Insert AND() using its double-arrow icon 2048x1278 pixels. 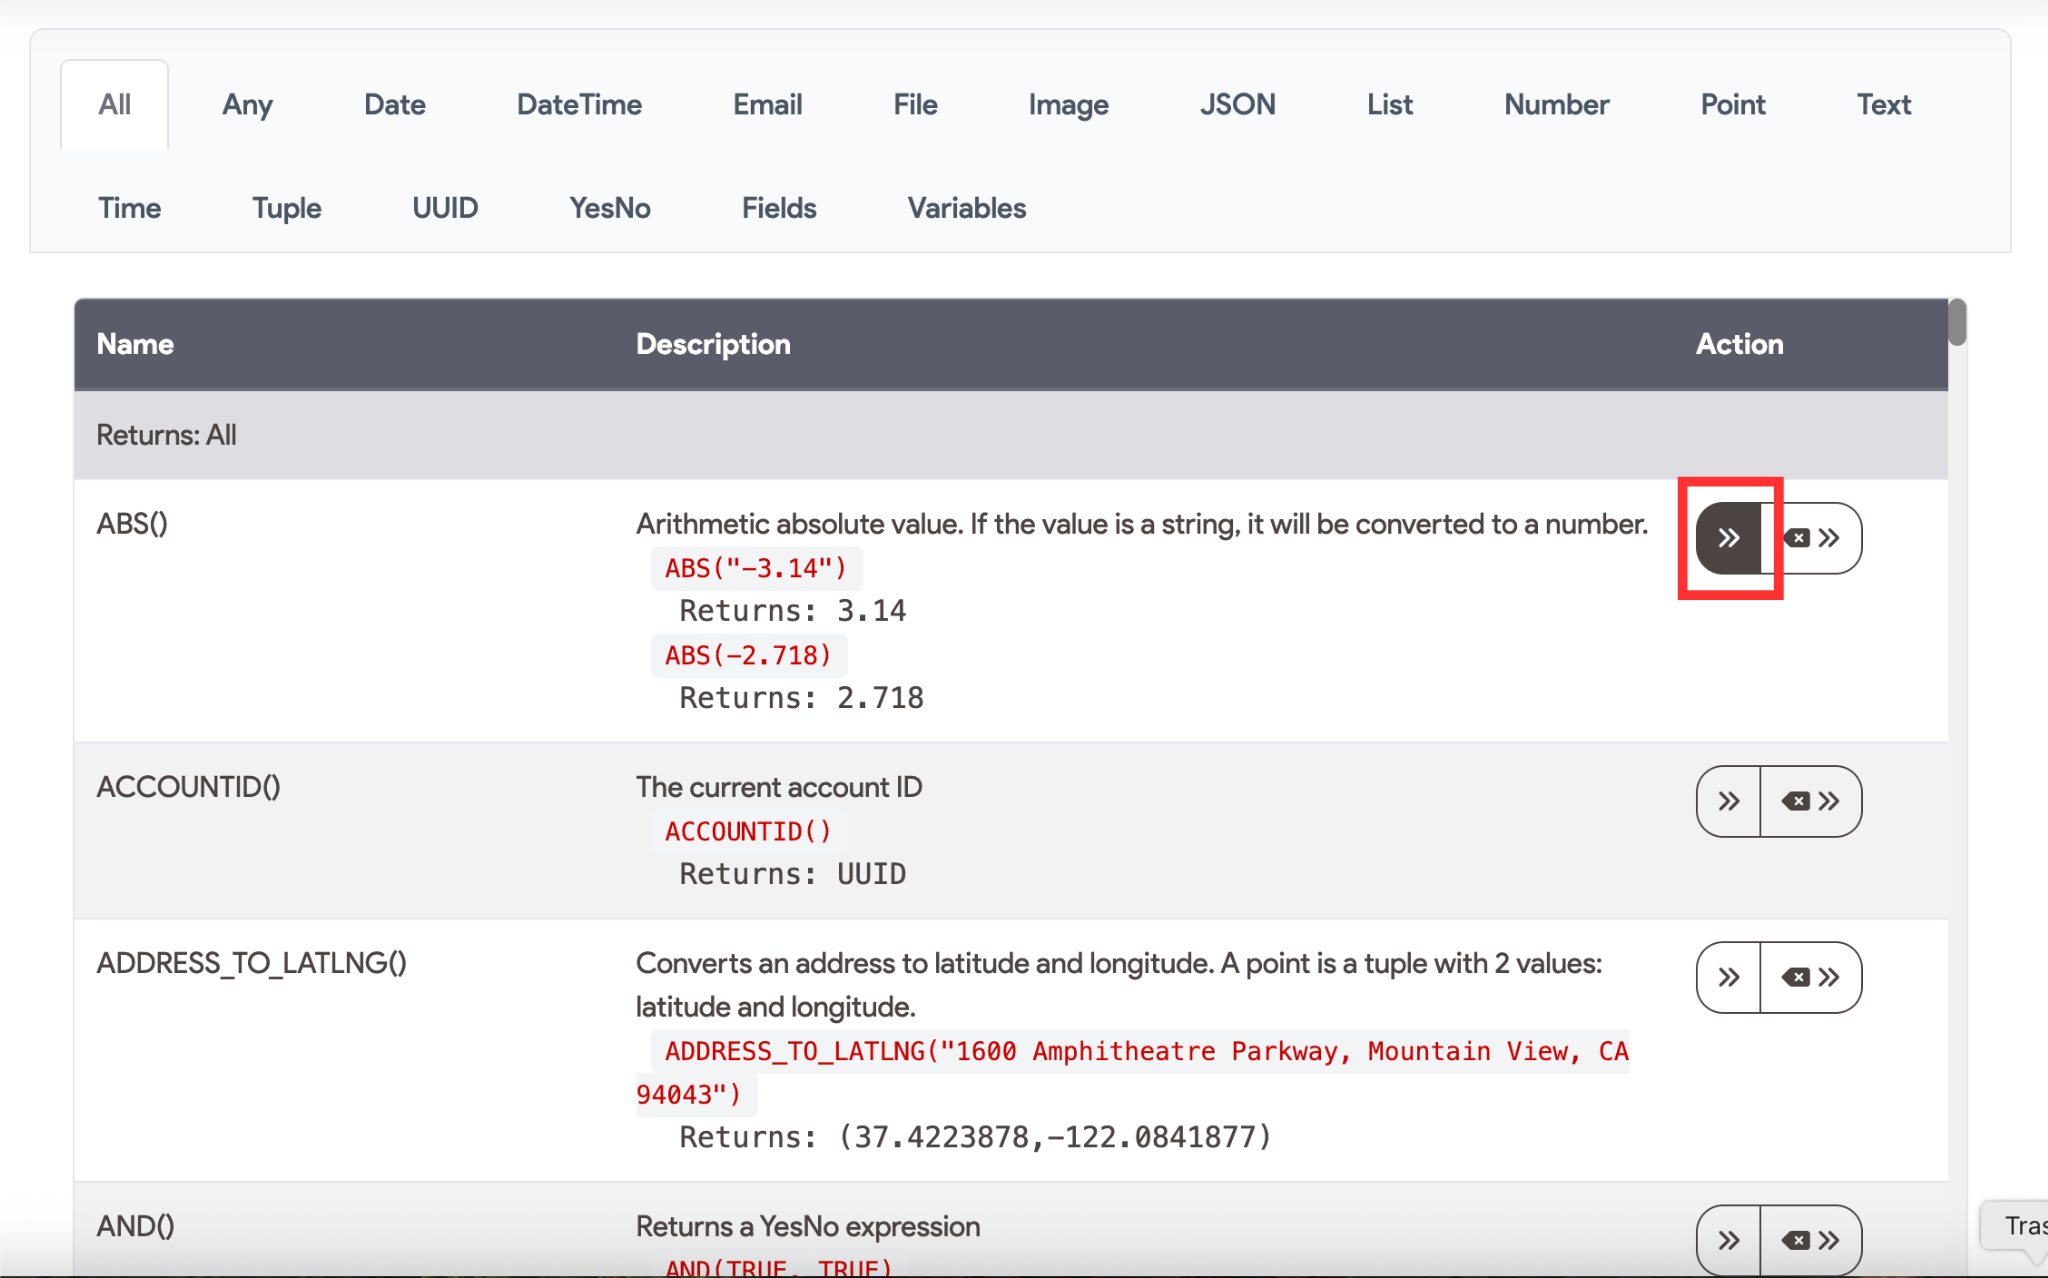1727,1239
